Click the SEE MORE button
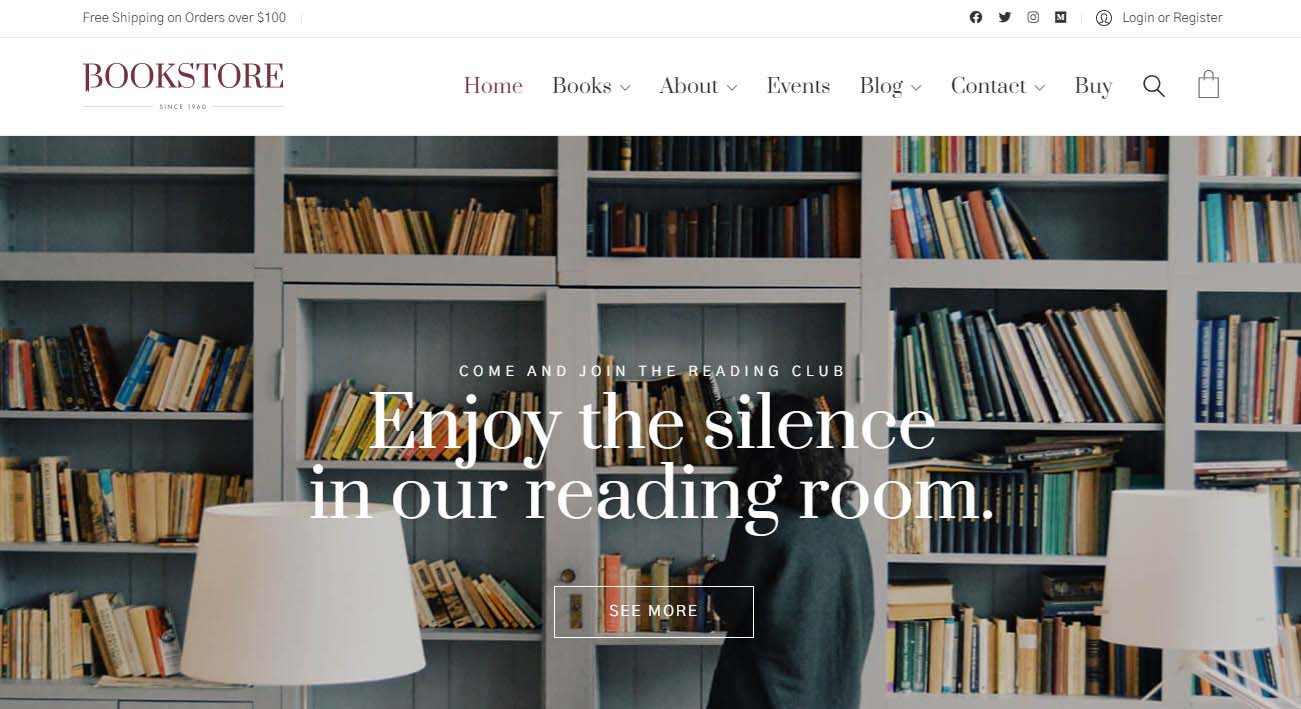1301x709 pixels. (x=654, y=611)
